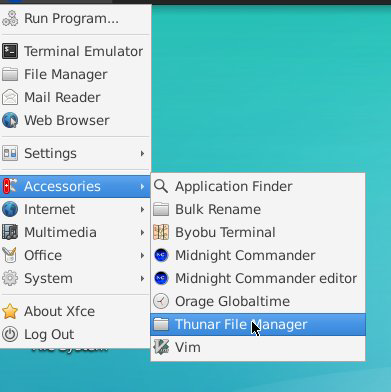Expand the Settings submenu arrow
Image resolution: width=391 pixels, height=392 pixels.
coord(142,153)
